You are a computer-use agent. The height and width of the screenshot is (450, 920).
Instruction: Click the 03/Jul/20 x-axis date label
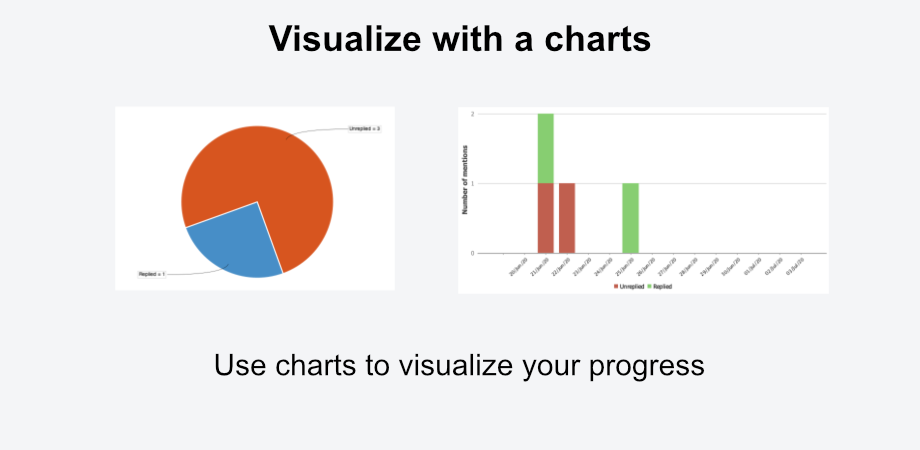coord(795,266)
